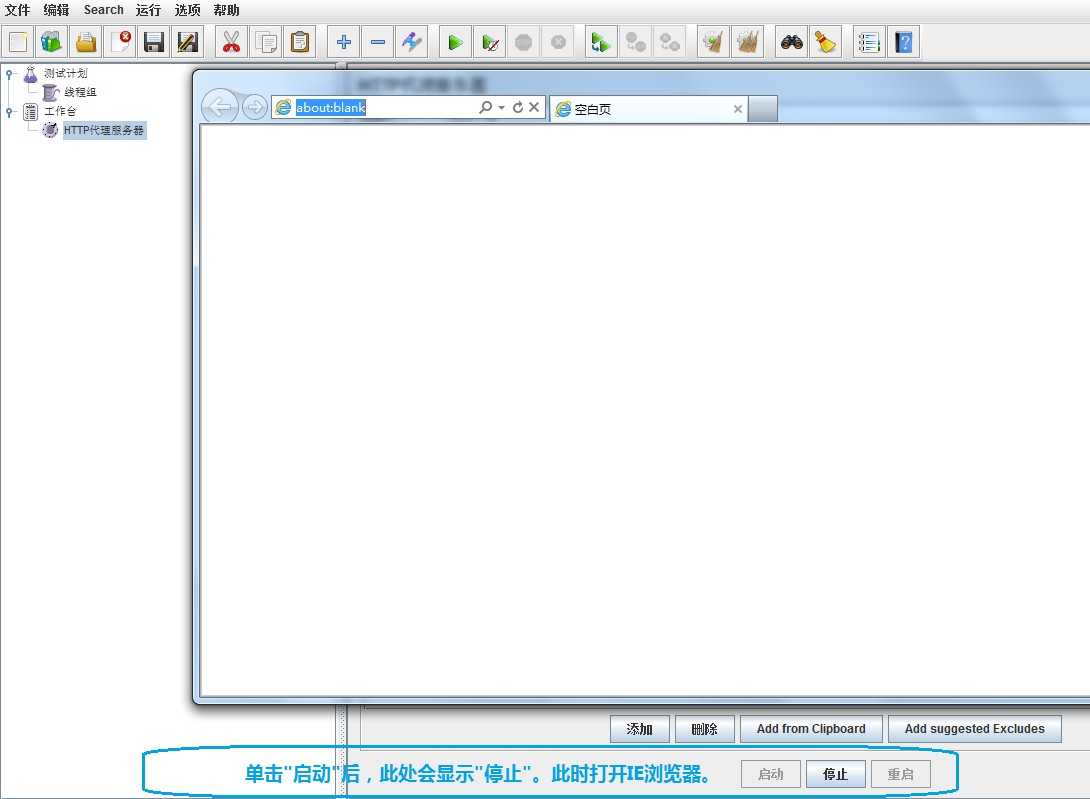Click the Clear all results icon
The image size is (1090, 799).
[x=747, y=42]
